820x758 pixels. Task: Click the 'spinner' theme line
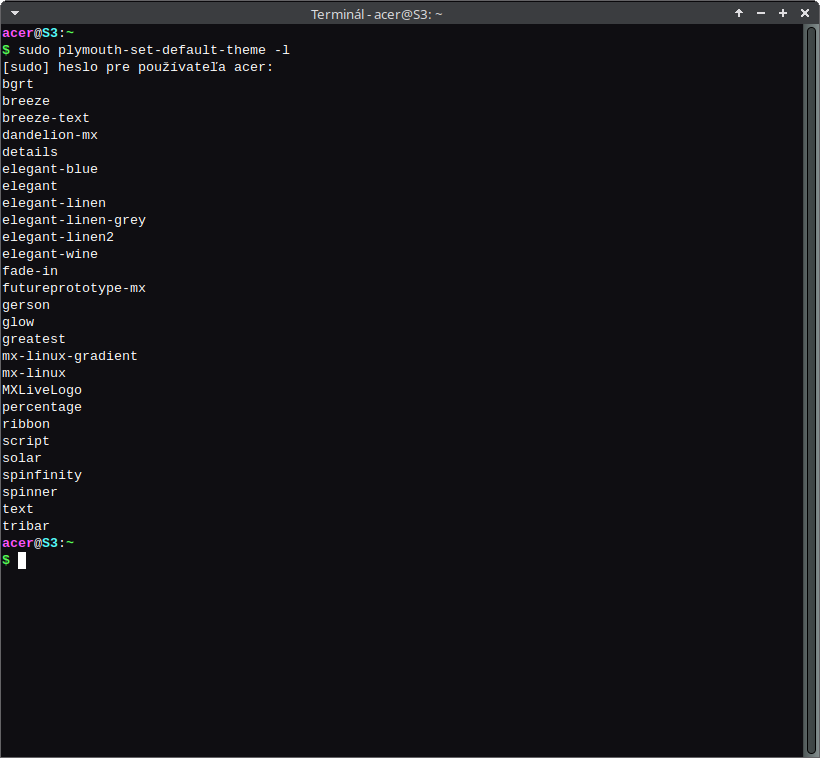pyautogui.click(x=30, y=492)
